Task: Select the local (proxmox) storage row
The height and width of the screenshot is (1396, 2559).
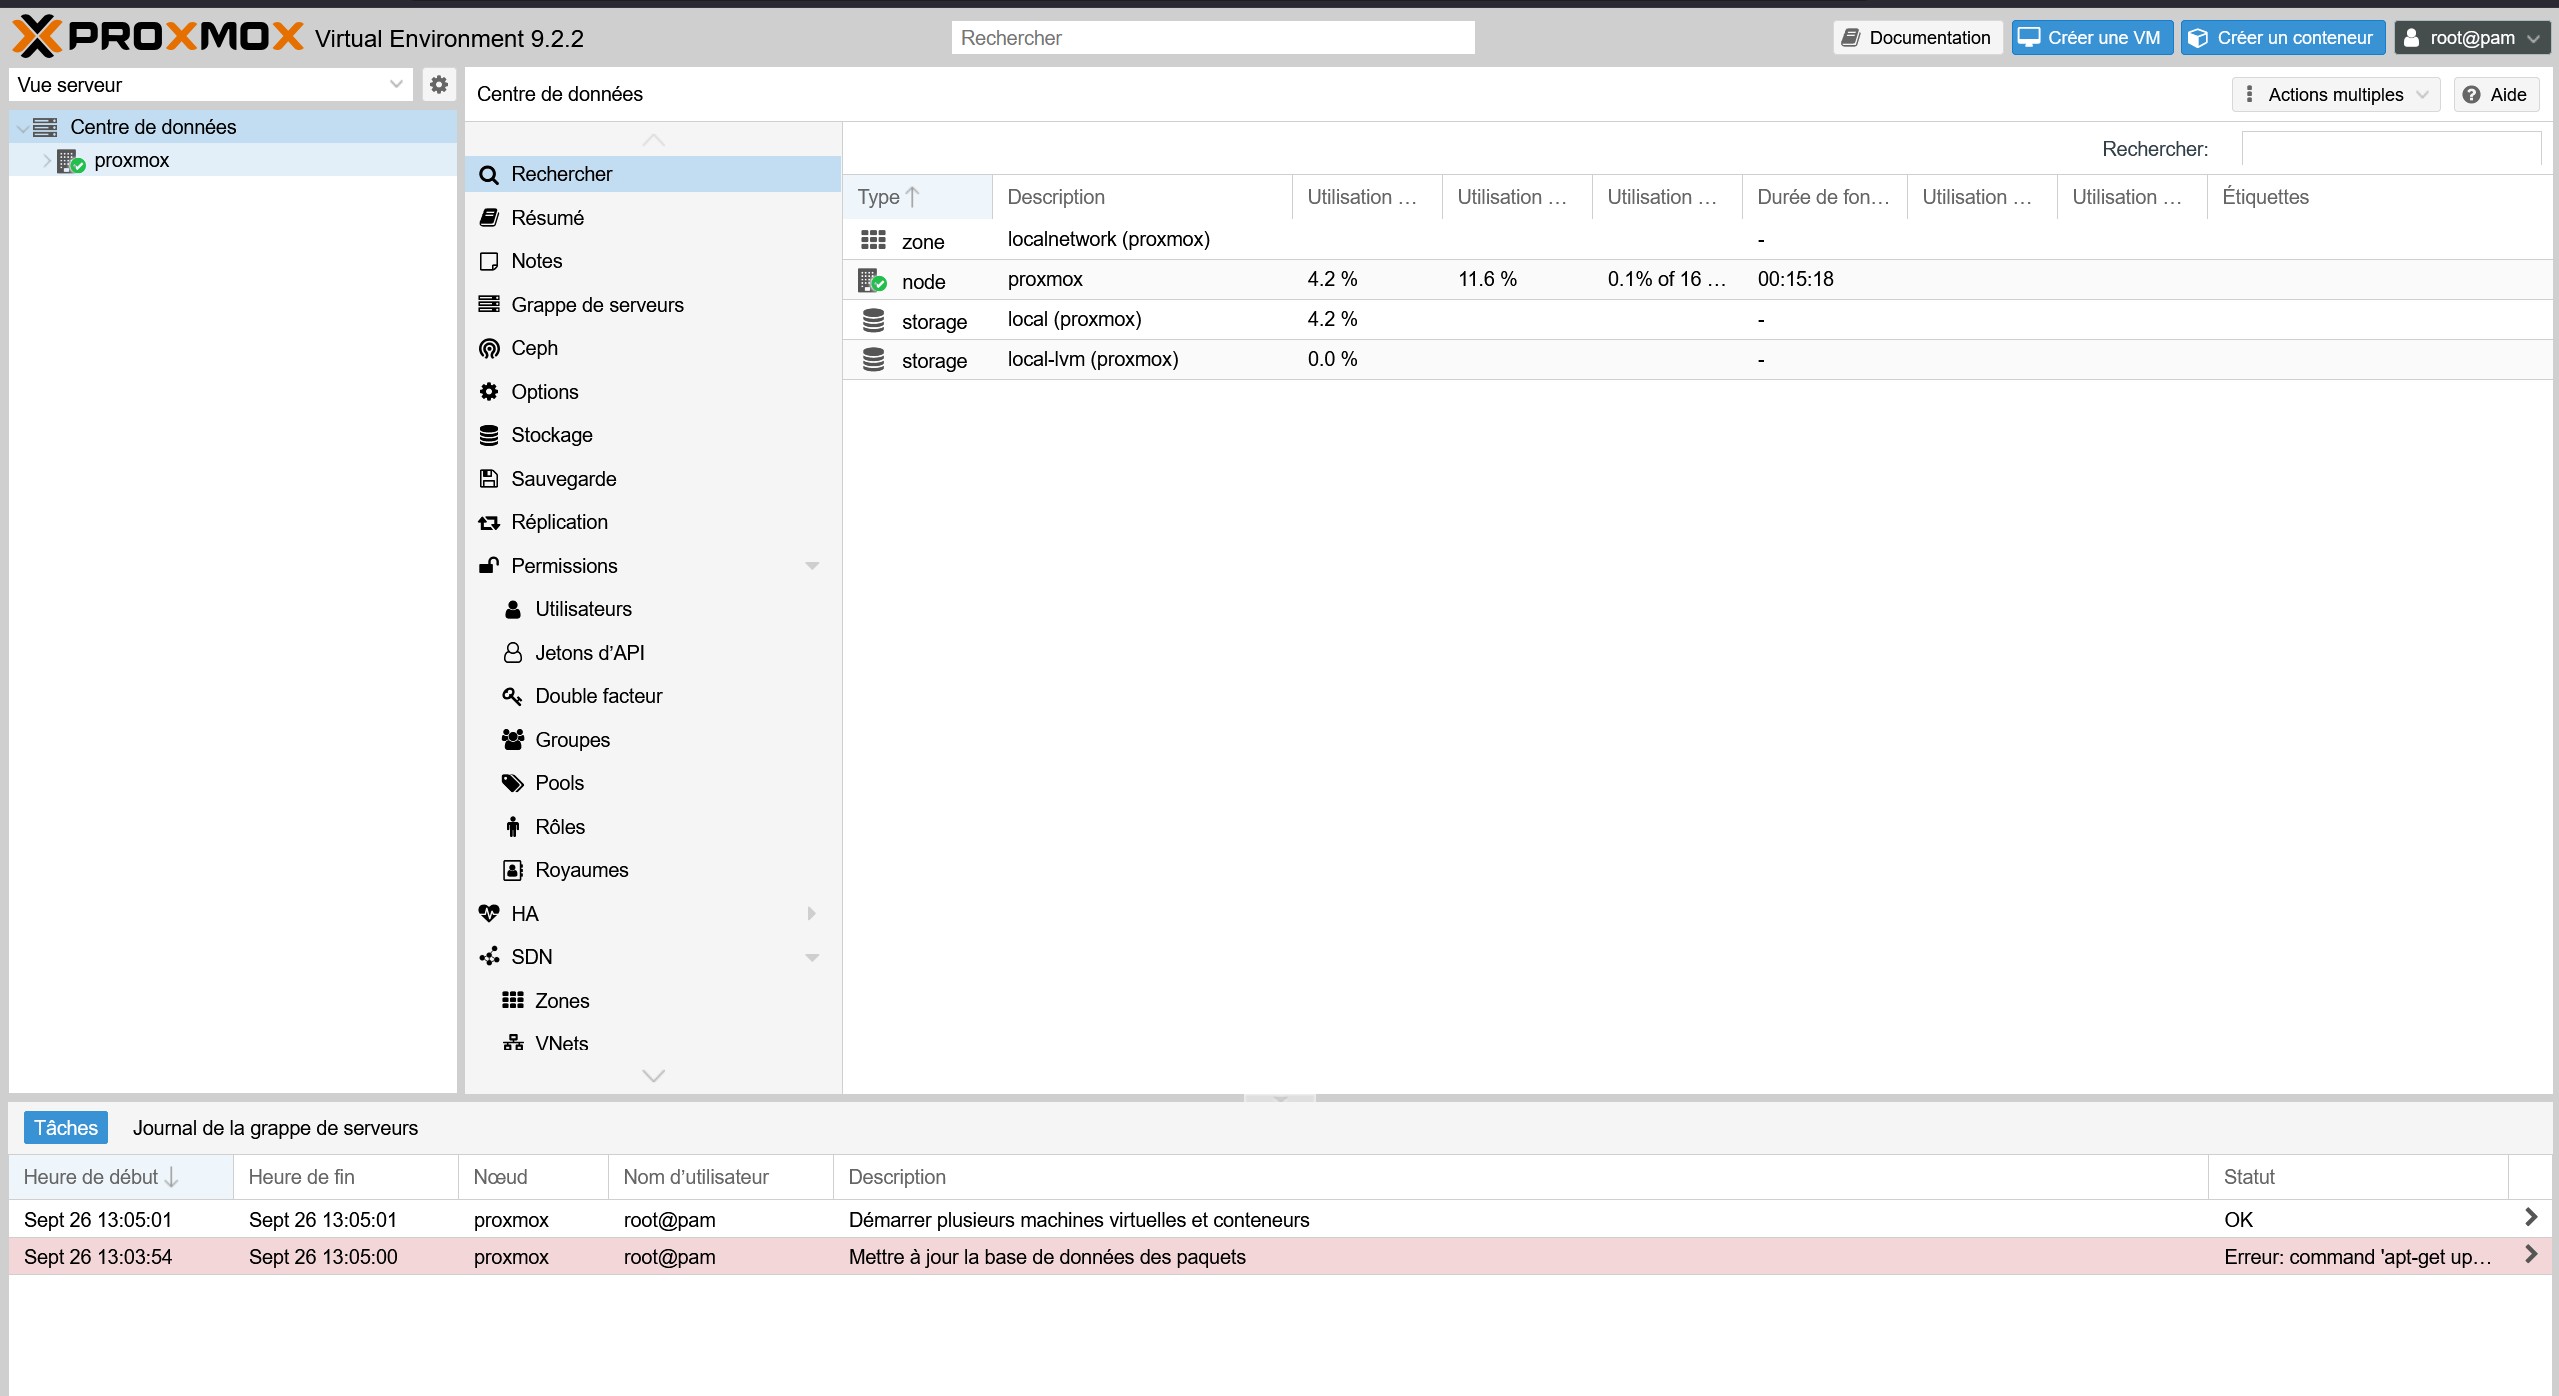Action: pos(1697,320)
